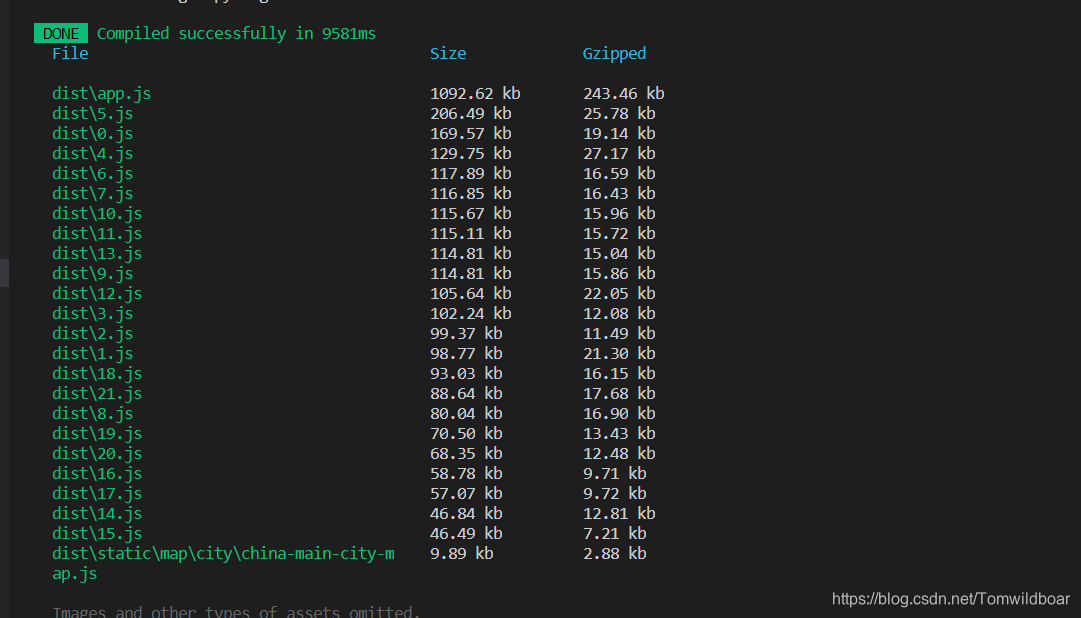
Task: Select the 'Compiled successfully in 9581ms' message
Action: coord(236,33)
